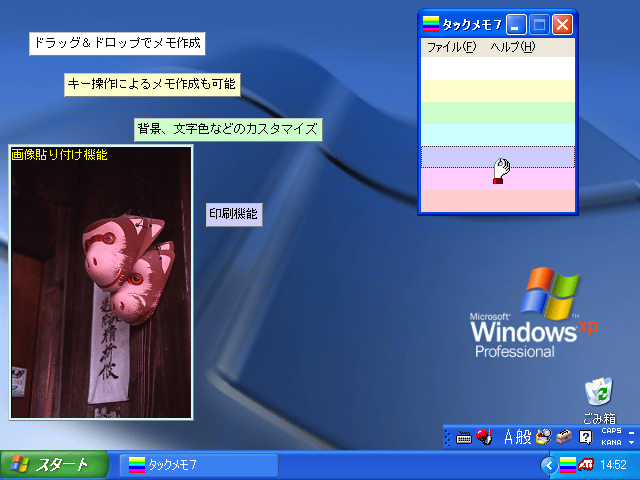
Task: Pick the pink-violet color strip
Action: point(498,179)
